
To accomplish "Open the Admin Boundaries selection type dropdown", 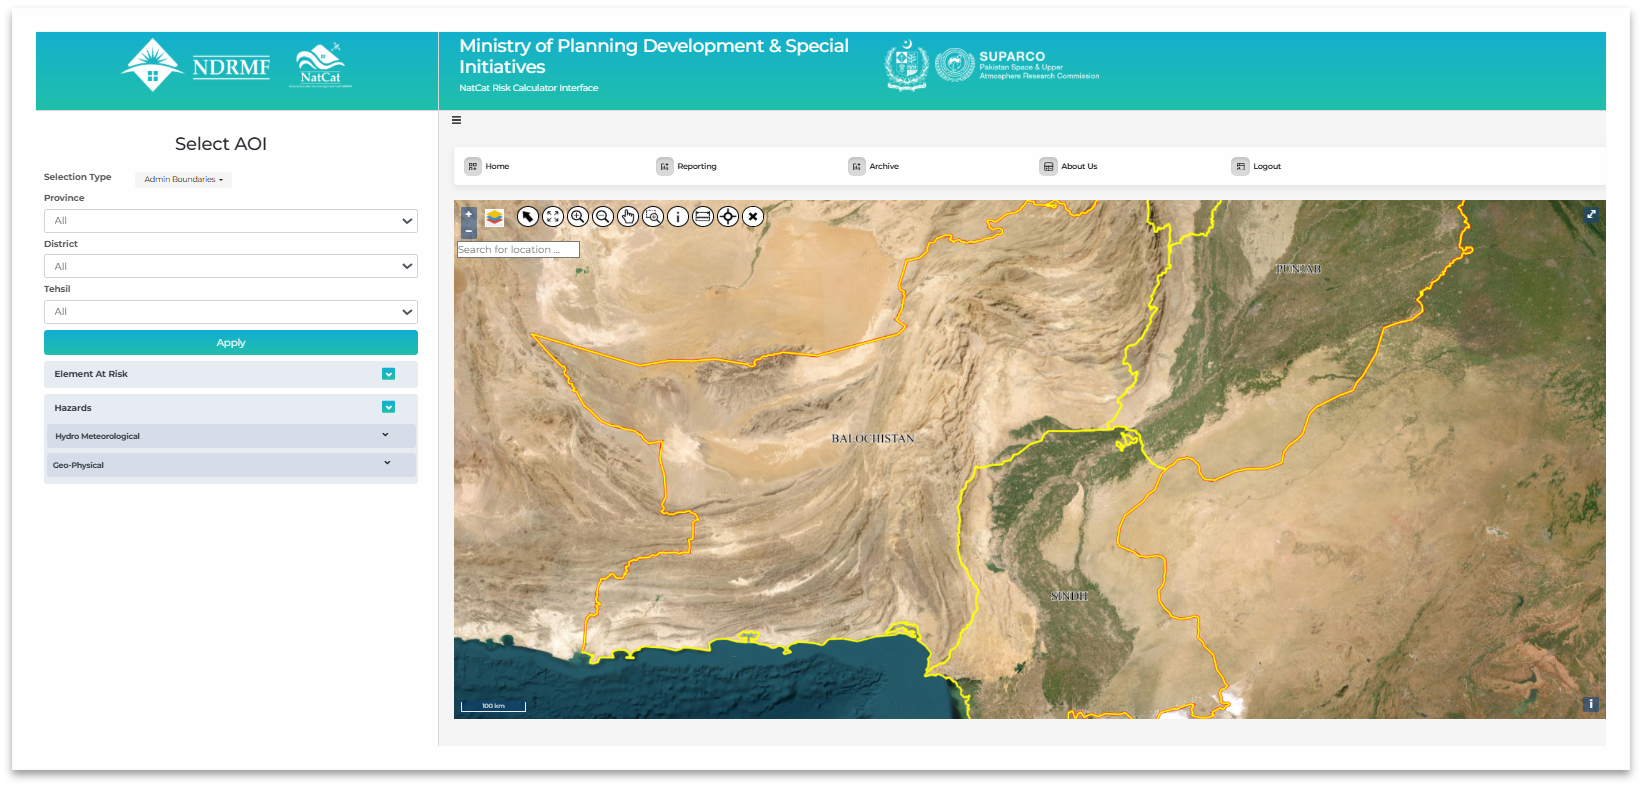I will click(183, 180).
